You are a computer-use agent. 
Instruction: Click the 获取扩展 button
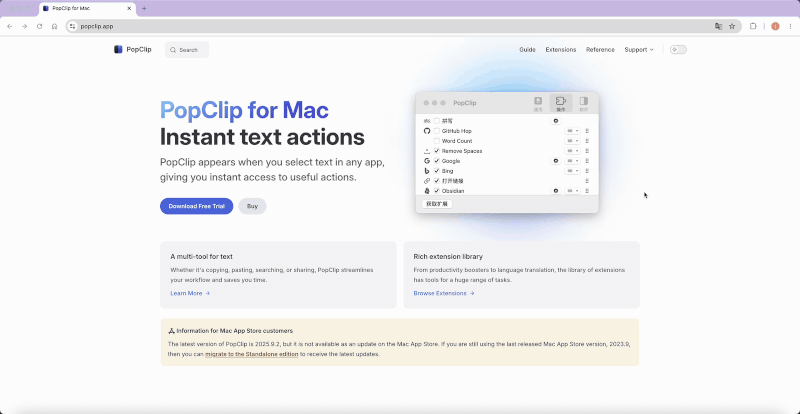437,204
